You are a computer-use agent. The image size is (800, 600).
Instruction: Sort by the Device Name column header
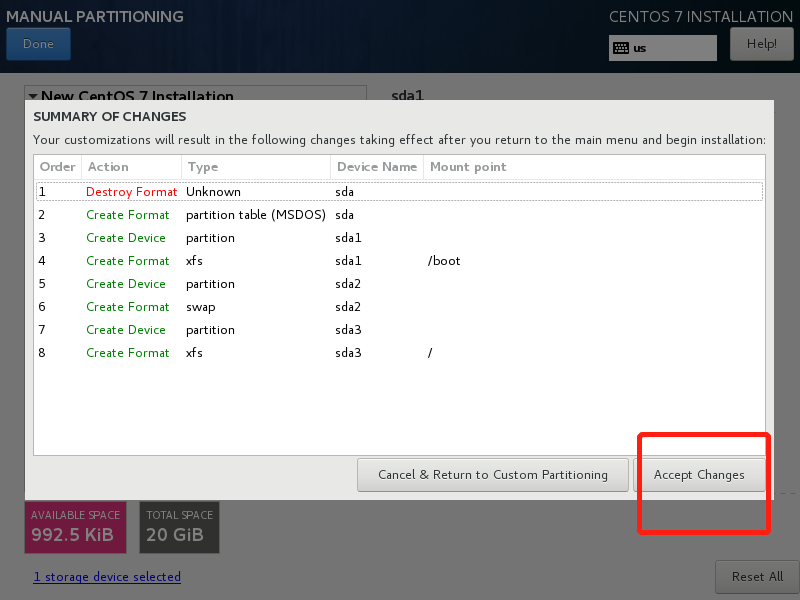point(377,167)
